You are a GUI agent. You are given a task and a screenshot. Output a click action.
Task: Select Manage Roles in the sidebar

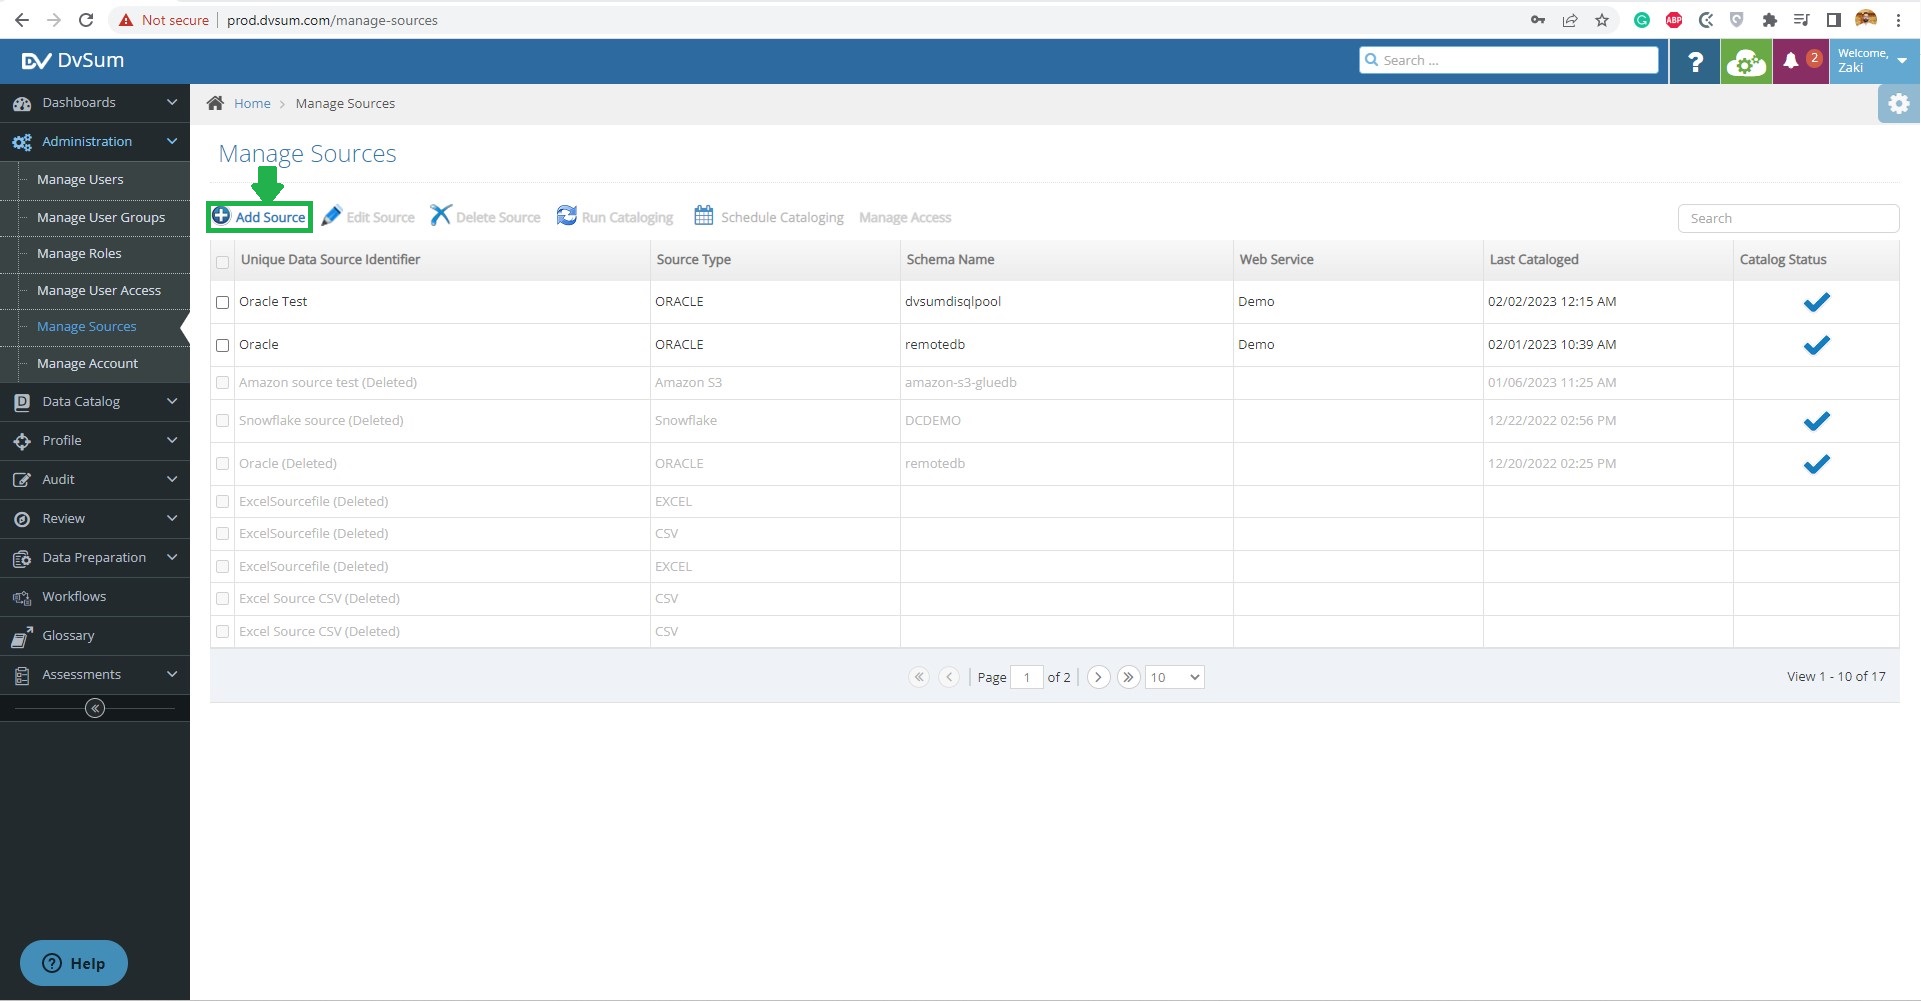click(x=79, y=253)
